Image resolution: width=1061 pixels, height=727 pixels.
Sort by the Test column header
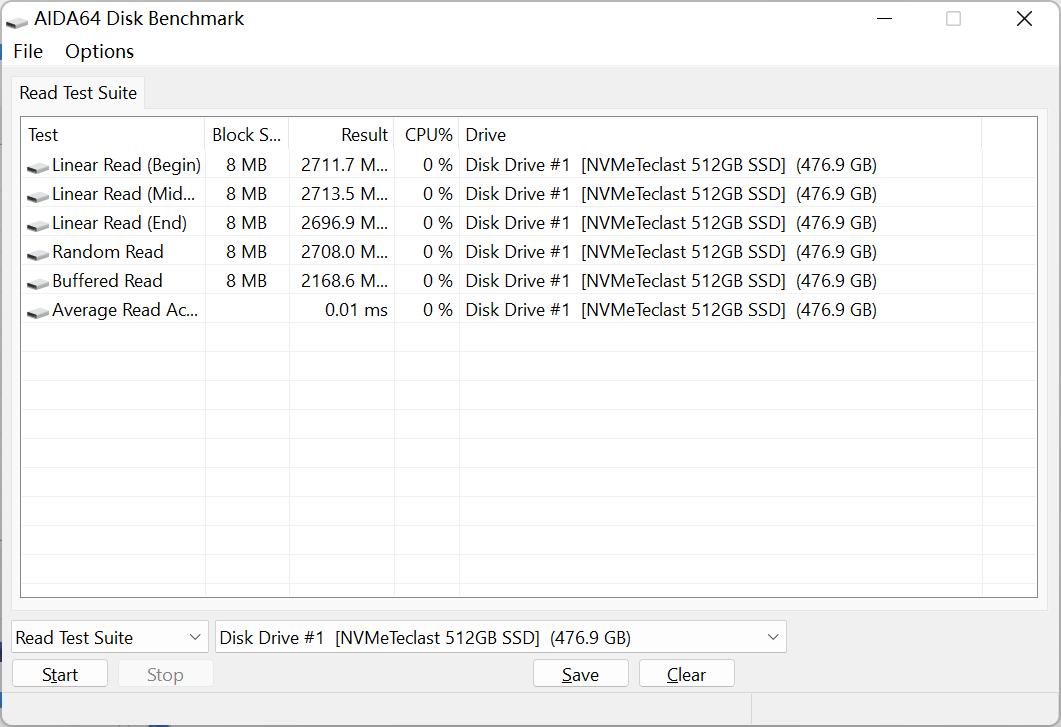[113, 135]
